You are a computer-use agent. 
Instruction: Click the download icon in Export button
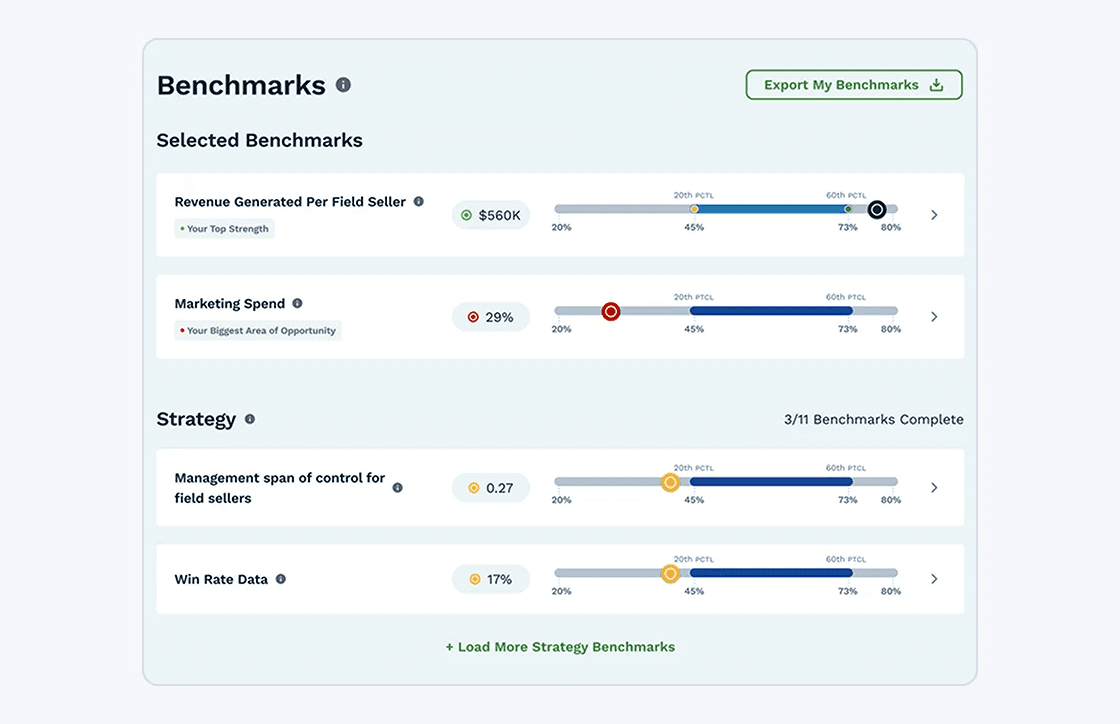pos(936,85)
